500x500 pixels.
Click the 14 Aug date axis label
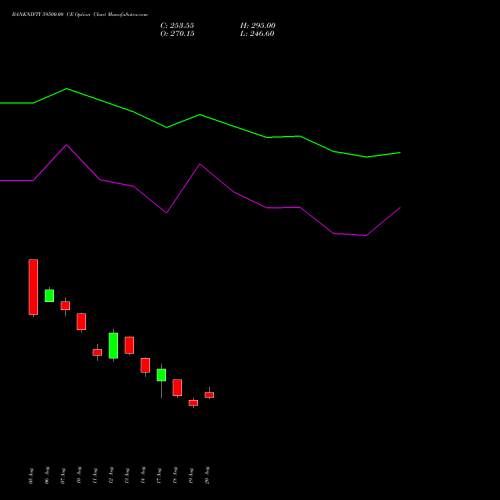(x=143, y=475)
